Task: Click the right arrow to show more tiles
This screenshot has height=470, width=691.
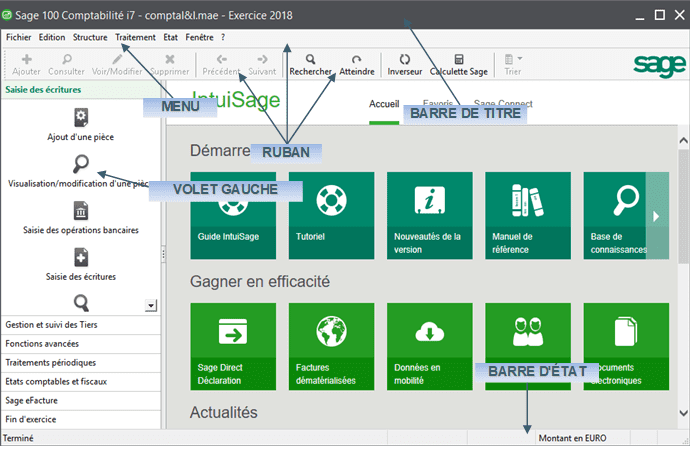Action: tap(656, 215)
